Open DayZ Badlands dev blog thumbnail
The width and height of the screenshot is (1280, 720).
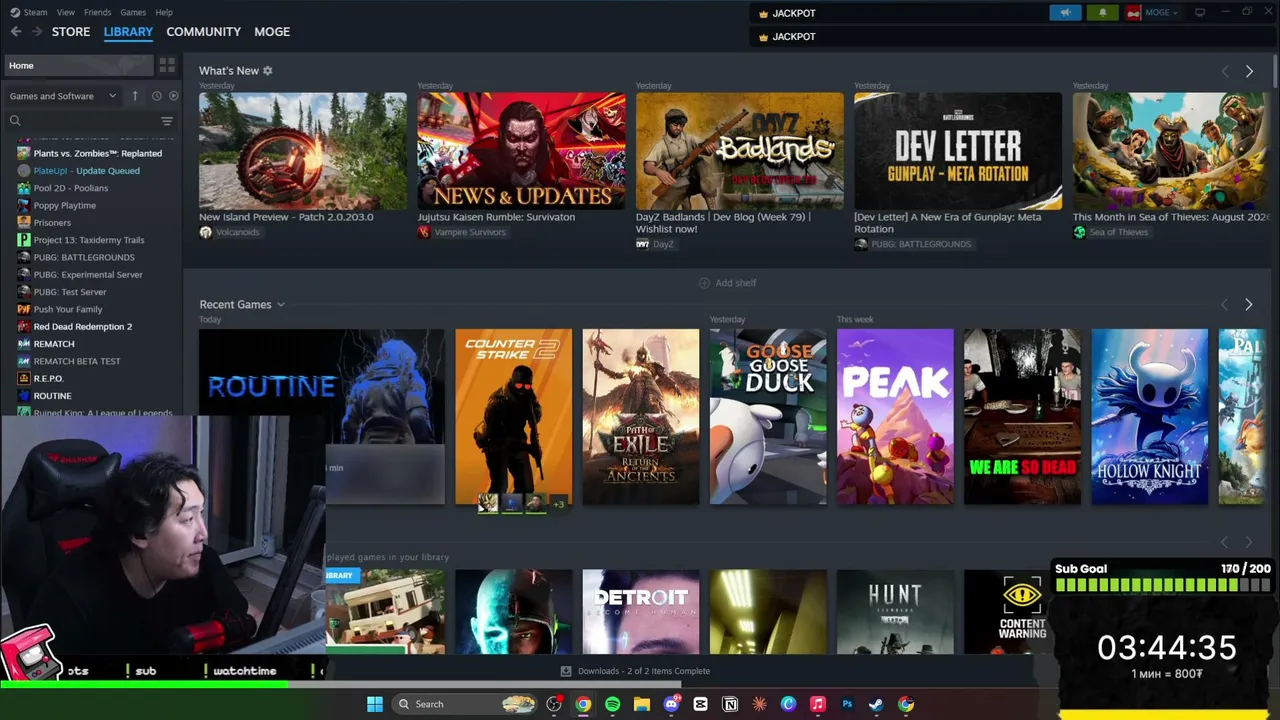[740, 151]
